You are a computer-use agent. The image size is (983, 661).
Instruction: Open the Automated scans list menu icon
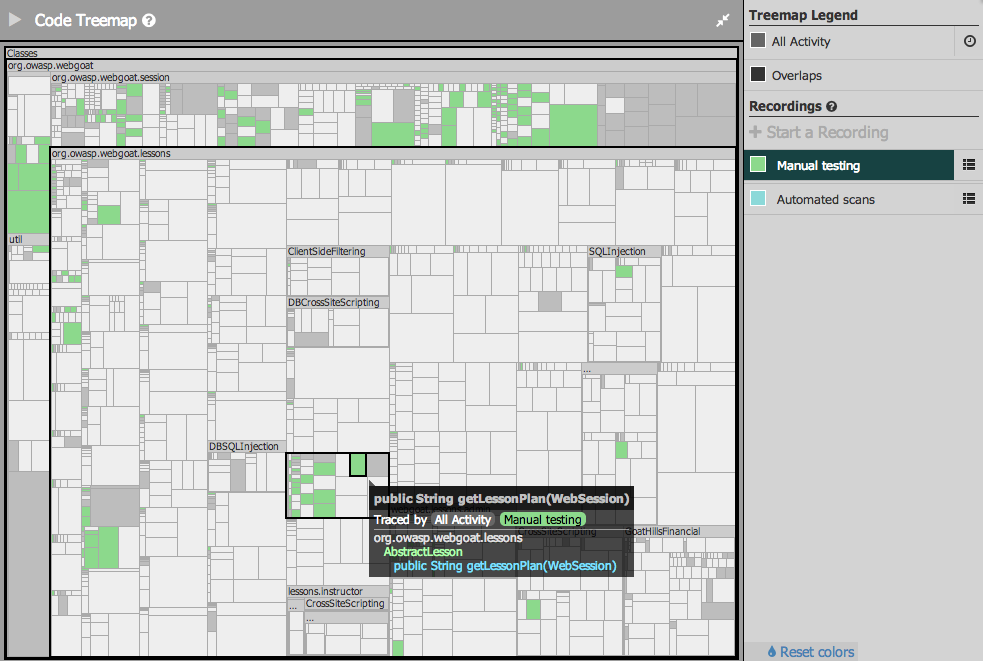(968, 199)
